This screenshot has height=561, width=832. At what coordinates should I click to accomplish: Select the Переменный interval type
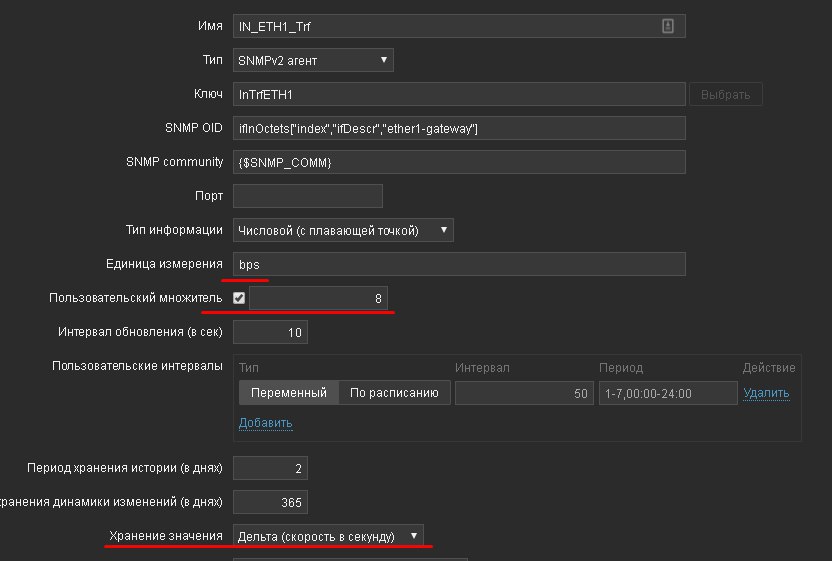289,393
